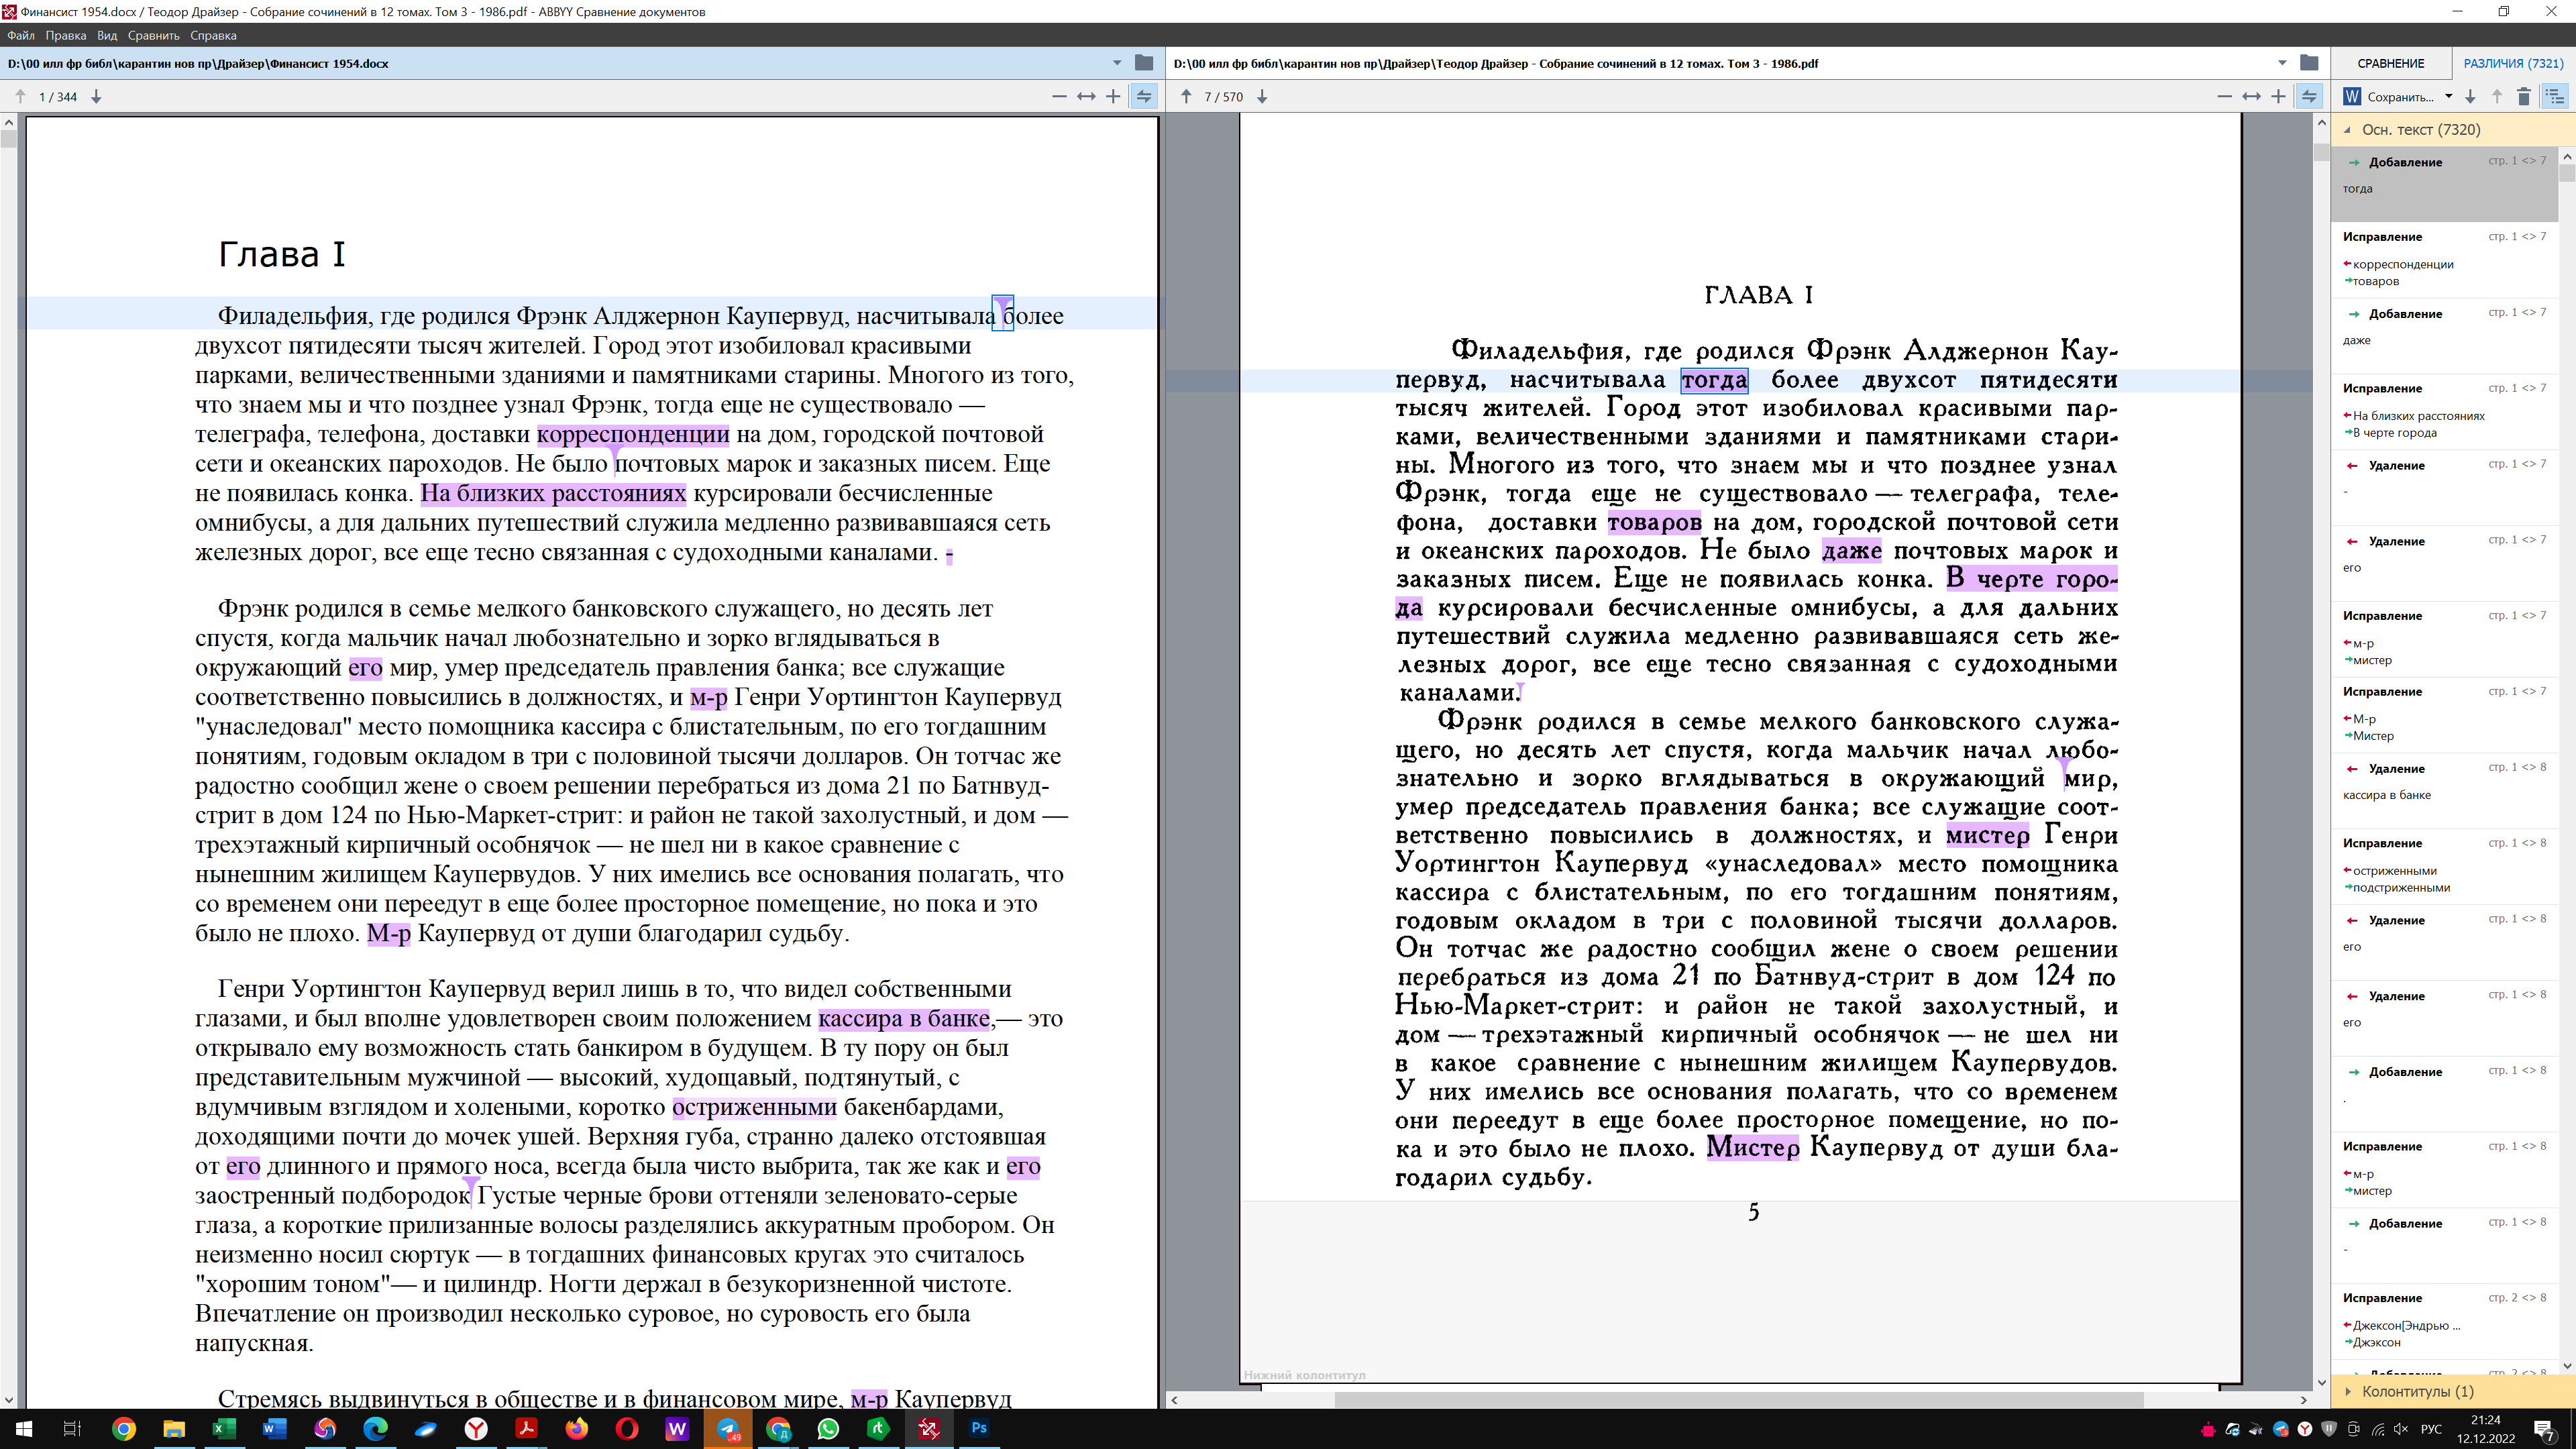2576x1449 pixels.
Task: Click the РУС language indicator
Action: tap(2431, 1429)
